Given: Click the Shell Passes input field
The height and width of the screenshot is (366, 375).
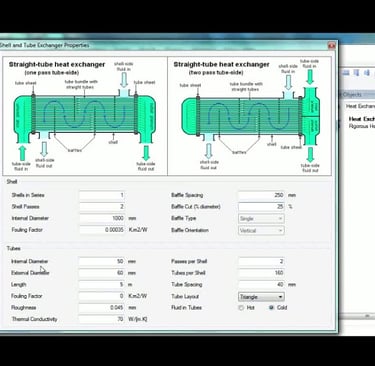Looking at the screenshot, I should (x=102, y=207).
